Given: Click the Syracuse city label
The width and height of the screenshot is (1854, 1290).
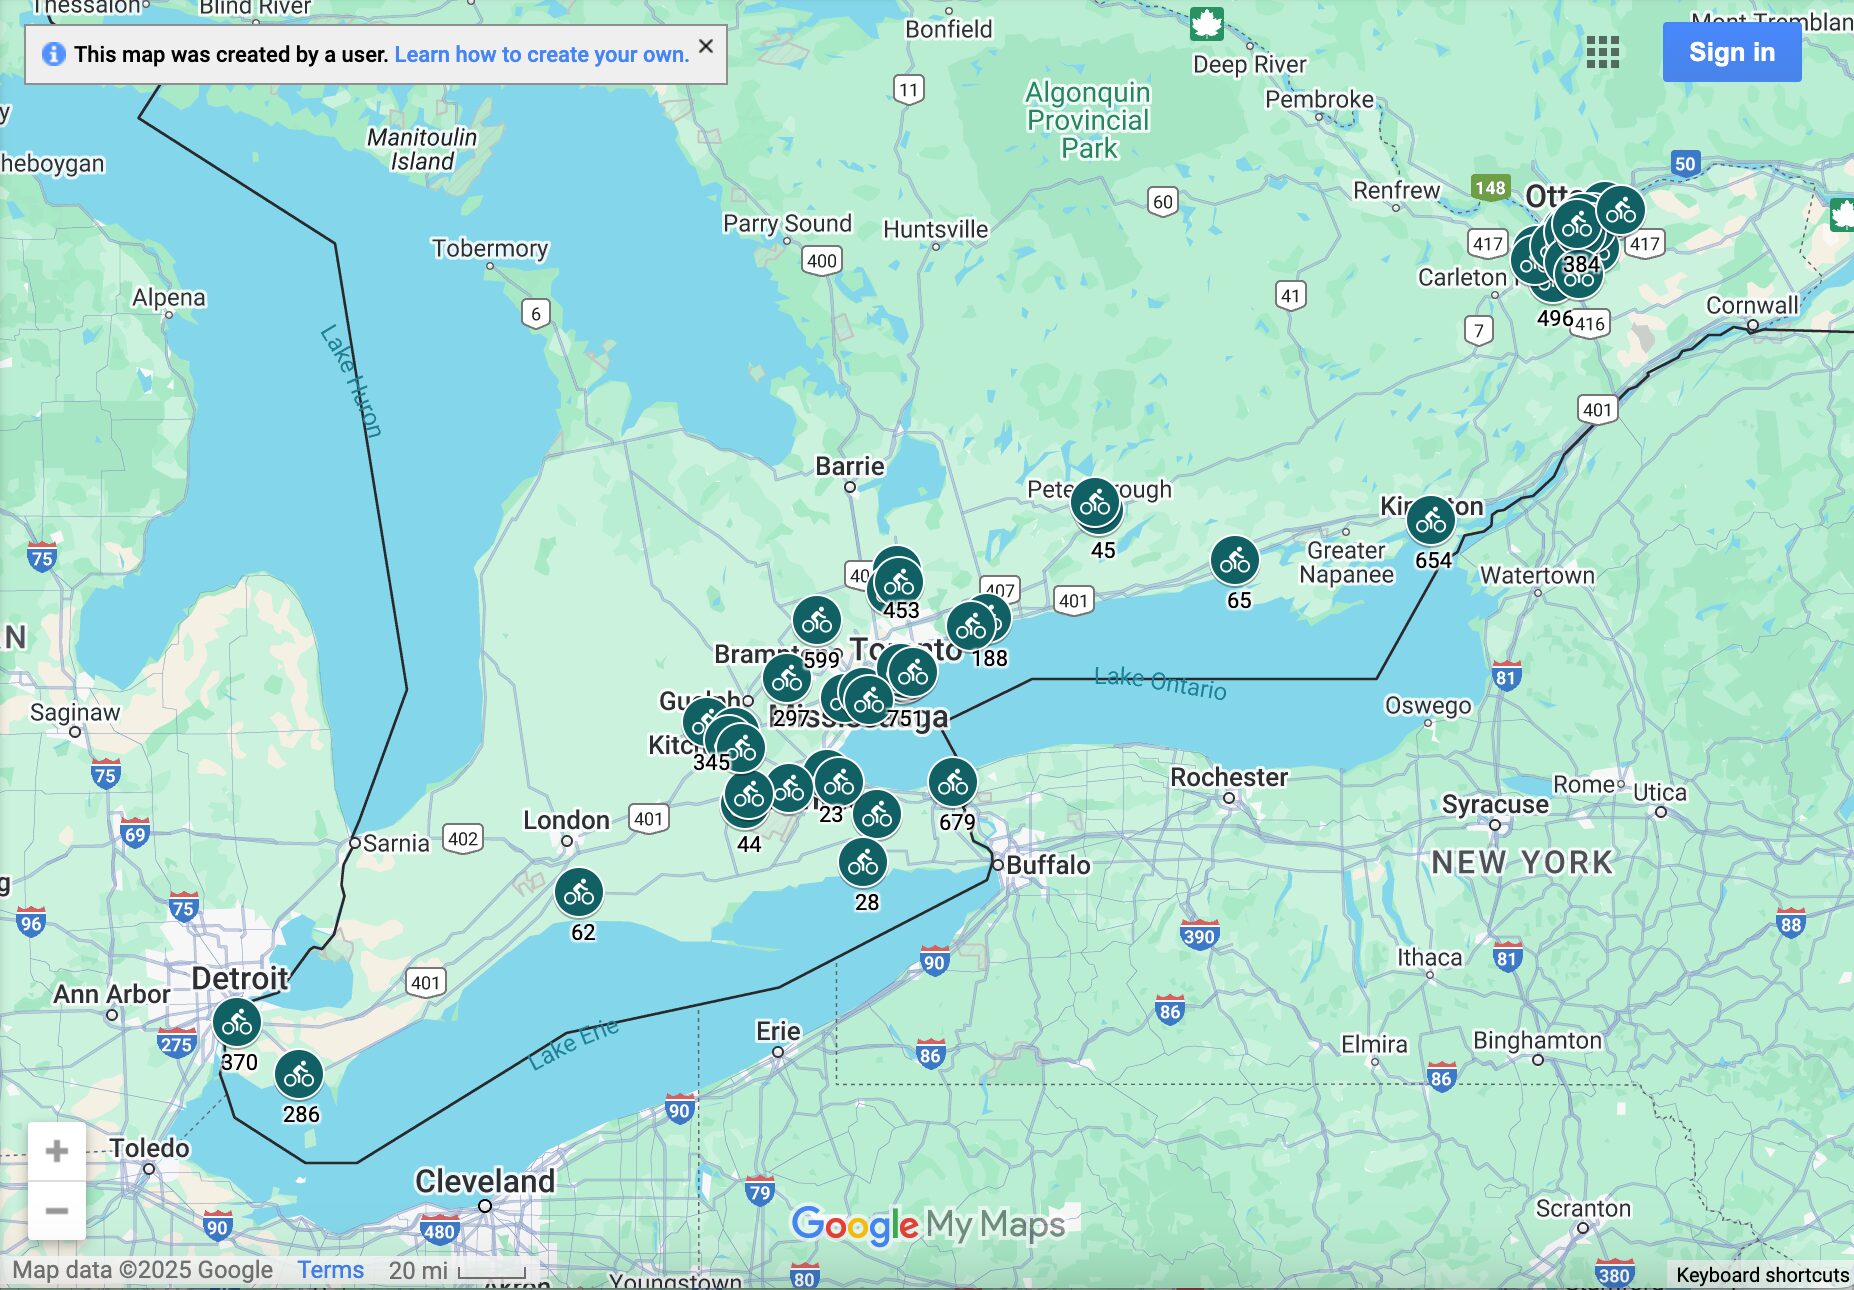Looking at the screenshot, I should (x=1495, y=805).
